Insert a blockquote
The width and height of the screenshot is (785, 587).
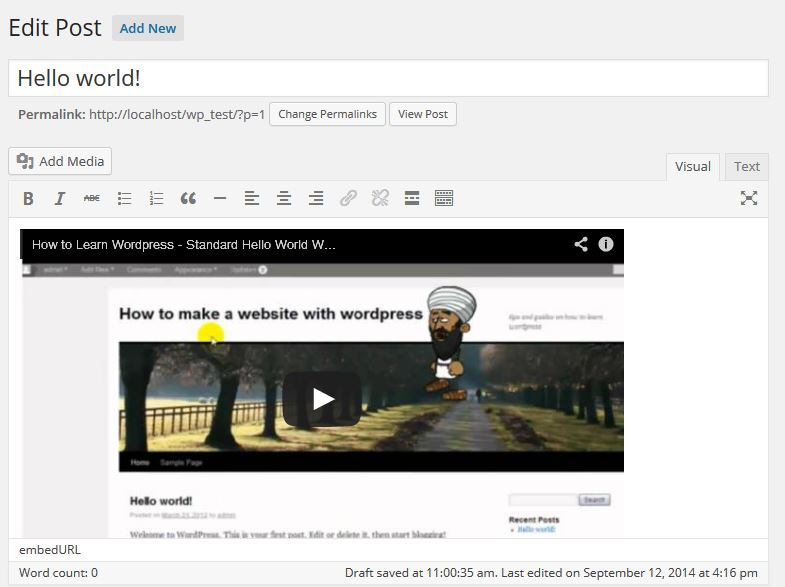pyautogui.click(x=188, y=199)
